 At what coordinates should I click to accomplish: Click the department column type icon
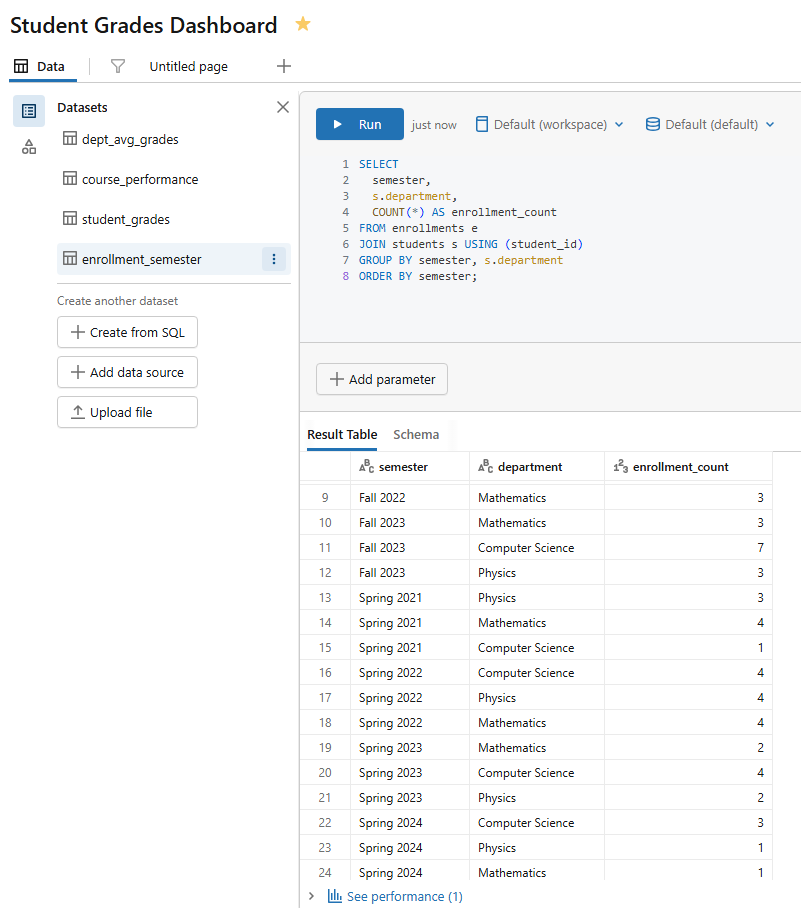tap(485, 466)
